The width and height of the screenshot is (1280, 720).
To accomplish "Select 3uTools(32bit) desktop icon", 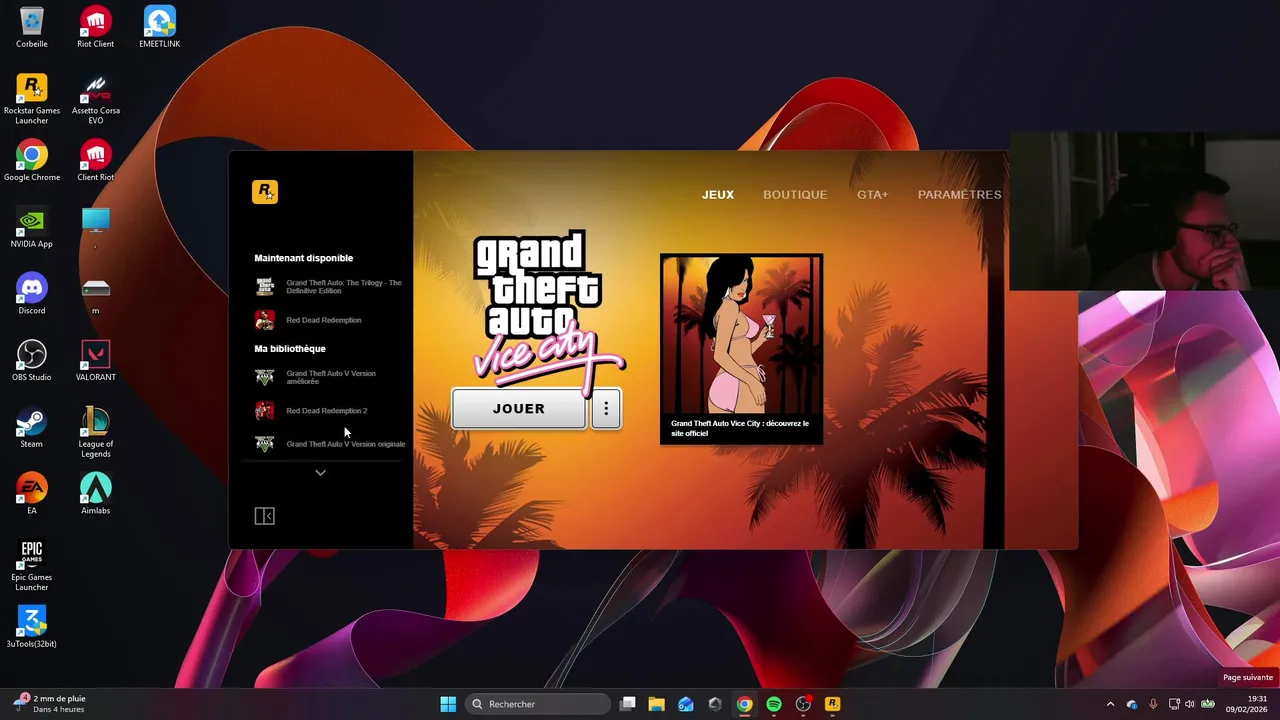I will coord(32,627).
